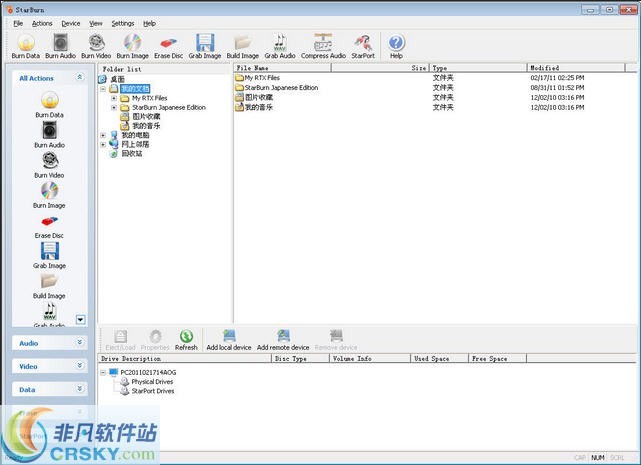Select StarPort Drives in device tree
641x465 pixels.
point(153,391)
